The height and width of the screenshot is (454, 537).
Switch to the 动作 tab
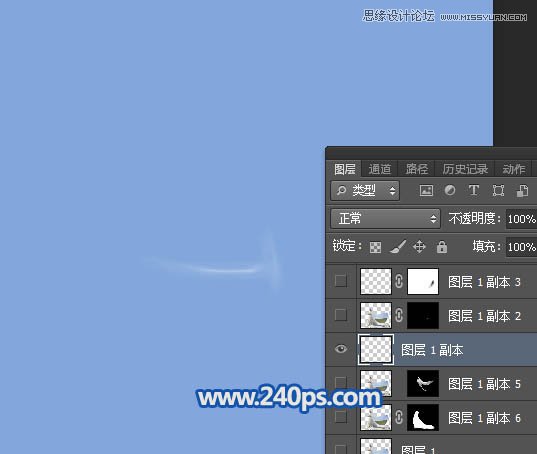(x=513, y=169)
